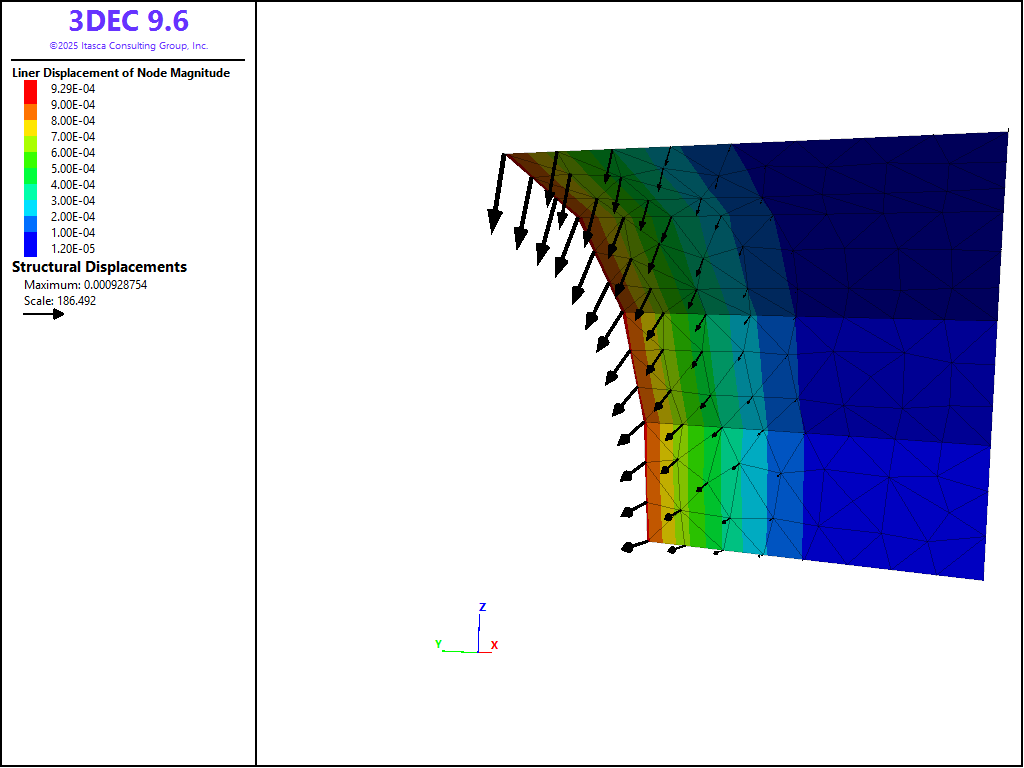Select the dark blue 1.20E-05 legend swatch

click(30, 248)
